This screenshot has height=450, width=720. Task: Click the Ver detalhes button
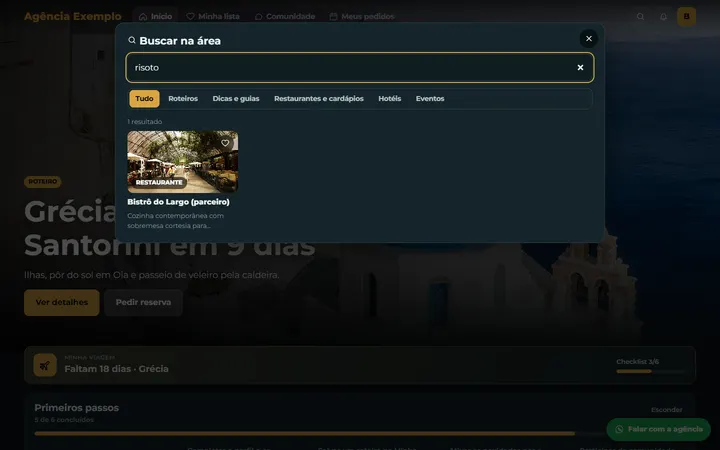[62, 302]
